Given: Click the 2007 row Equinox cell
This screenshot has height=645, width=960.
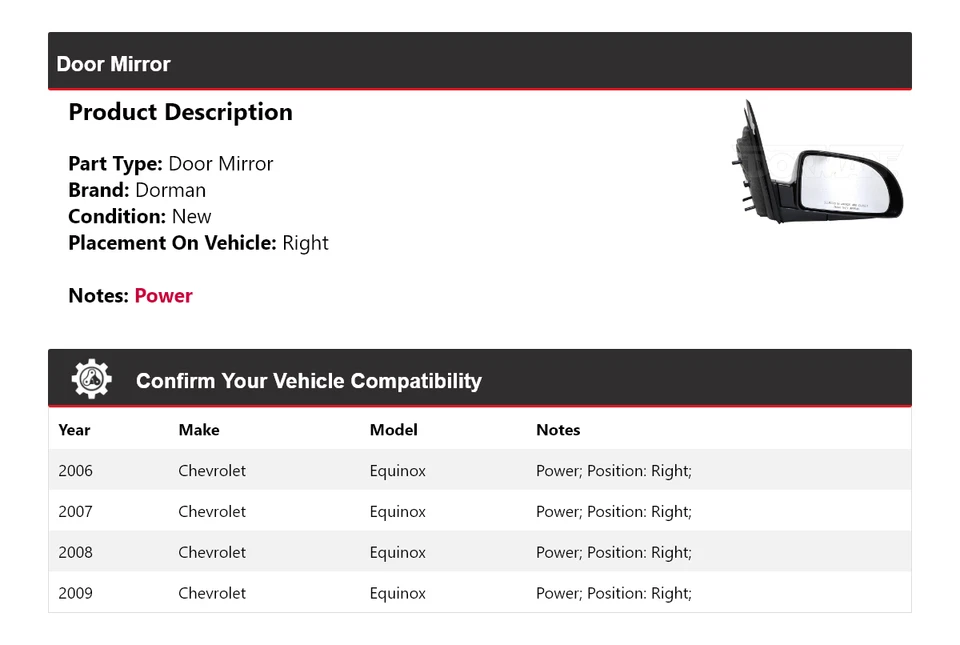Looking at the screenshot, I should 397,511.
